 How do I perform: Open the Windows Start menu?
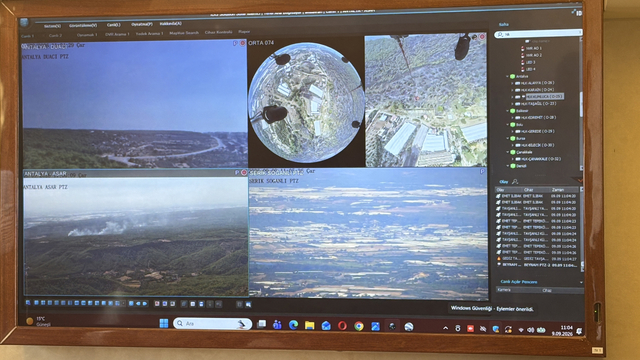pyautogui.click(x=164, y=324)
